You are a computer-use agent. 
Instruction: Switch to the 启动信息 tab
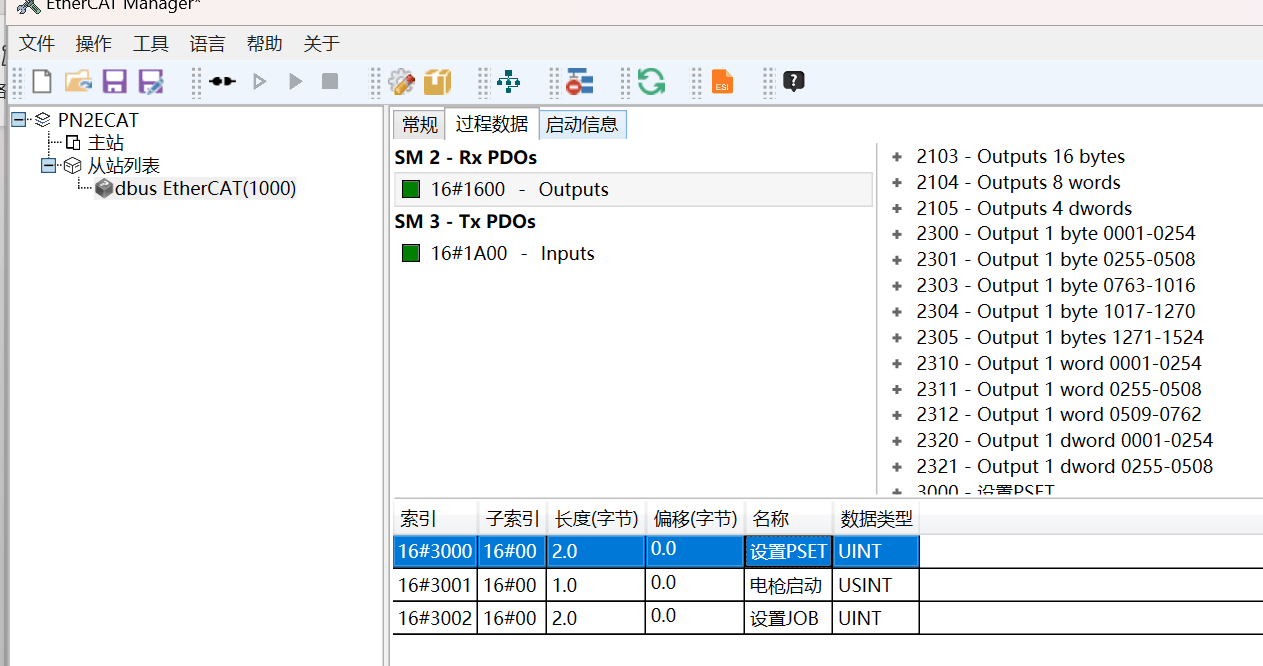(582, 125)
